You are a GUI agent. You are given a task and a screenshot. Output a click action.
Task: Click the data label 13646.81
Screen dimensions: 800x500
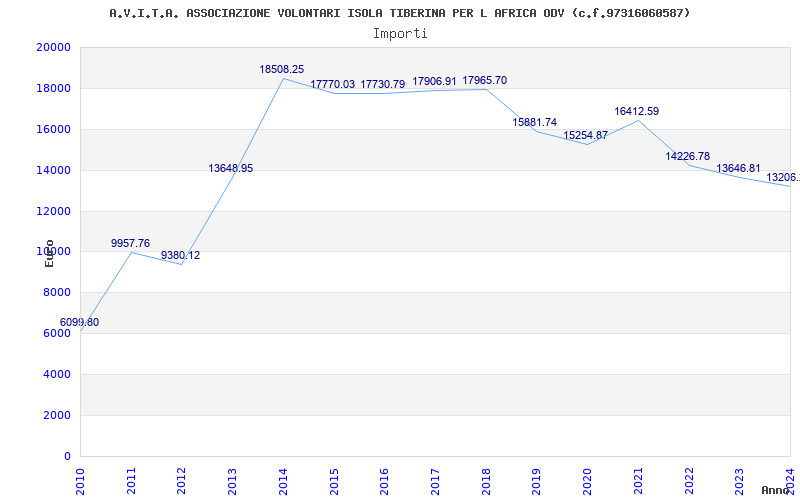[x=739, y=168]
